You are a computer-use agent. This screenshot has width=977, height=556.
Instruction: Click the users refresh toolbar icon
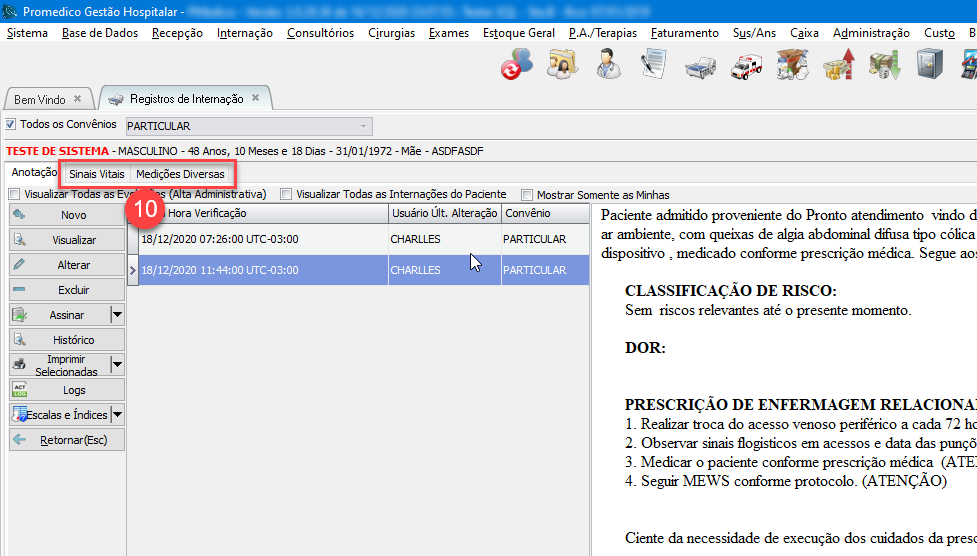516,66
